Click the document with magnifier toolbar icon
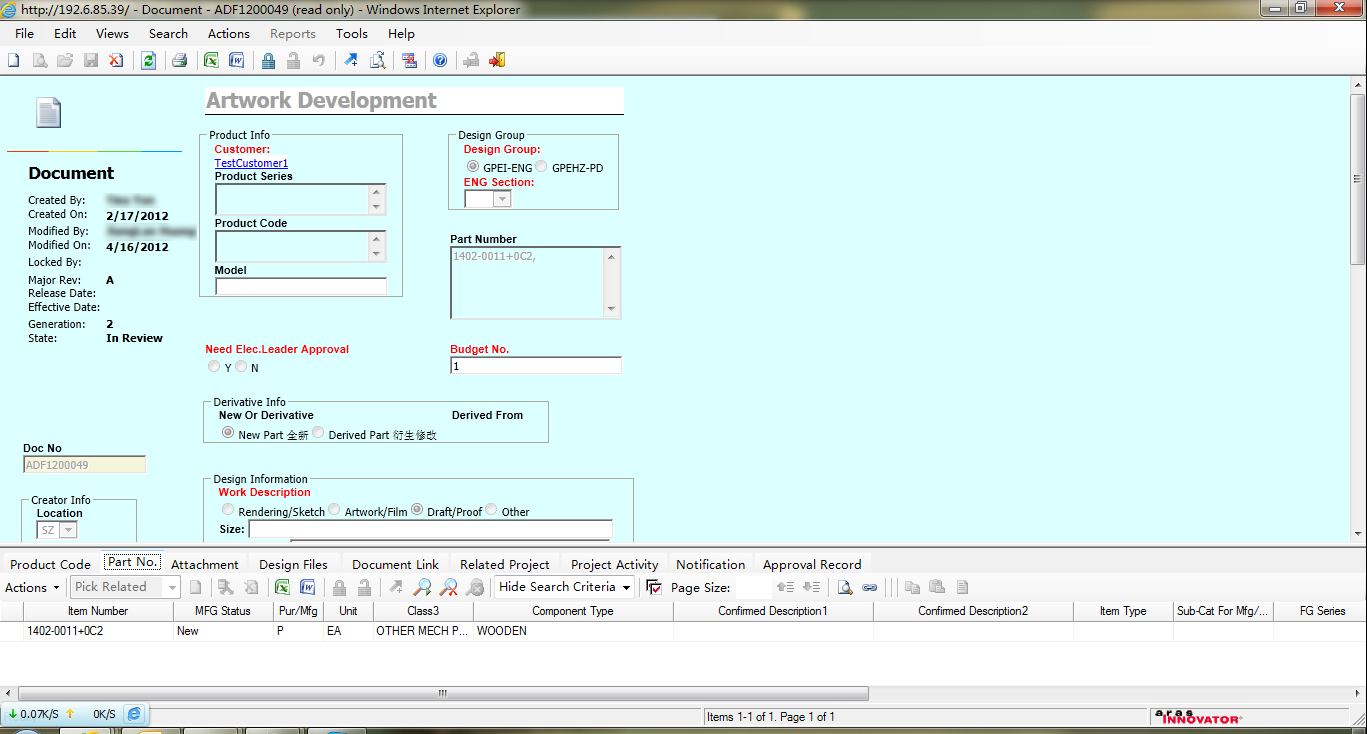The height and width of the screenshot is (734, 1367). [377, 60]
